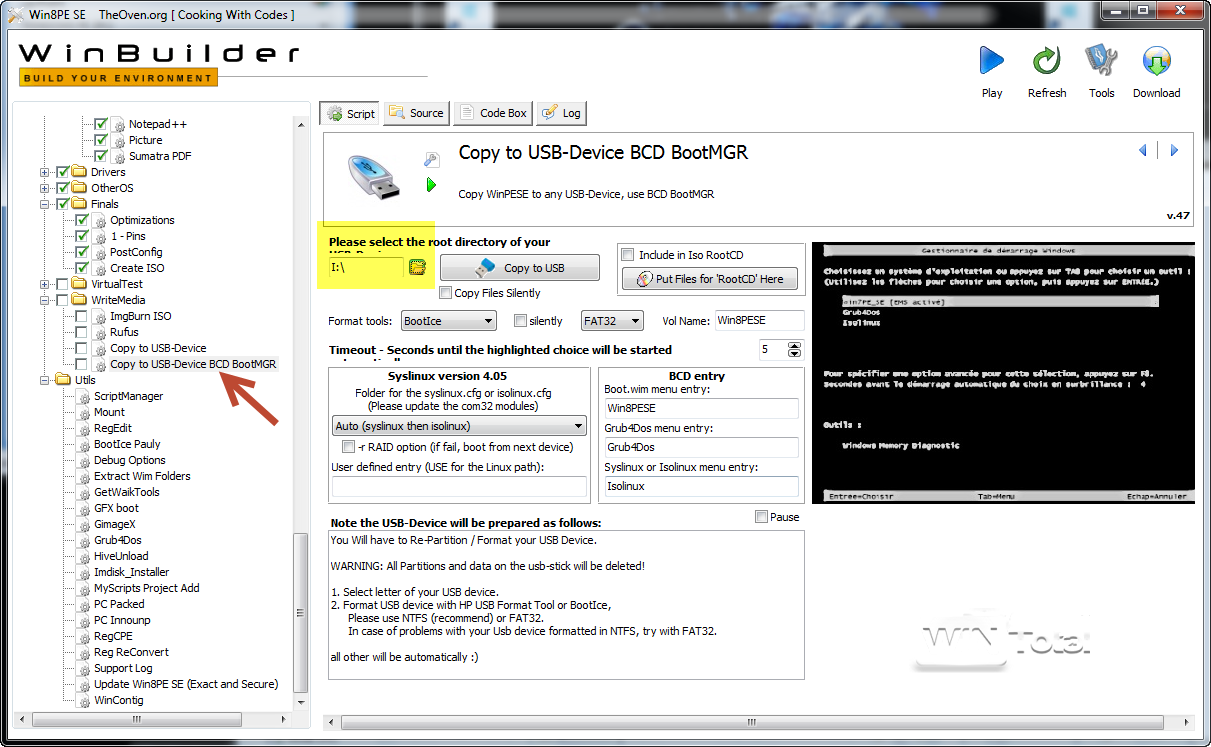Select PostConfig in the Finals folder
1211x747 pixels.
coord(136,252)
